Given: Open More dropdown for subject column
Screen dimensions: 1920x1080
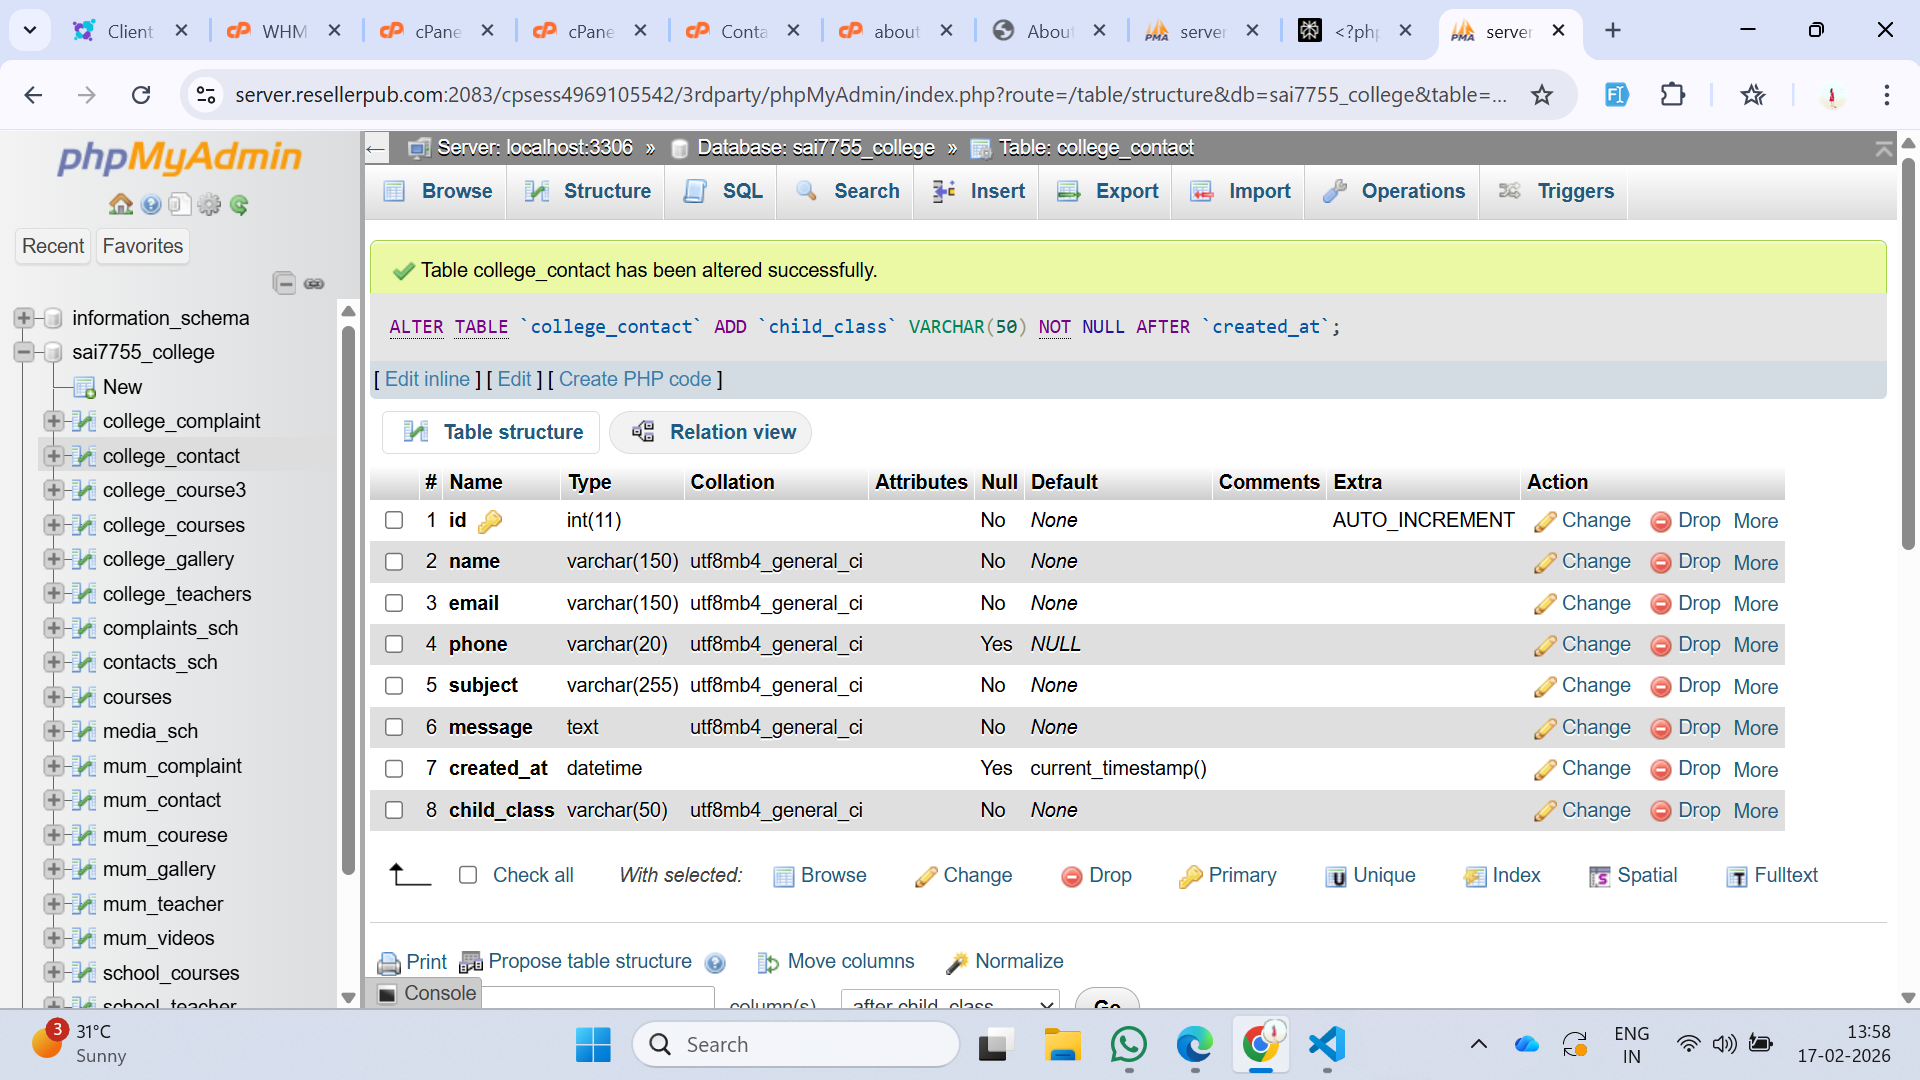Looking at the screenshot, I should tap(1755, 687).
